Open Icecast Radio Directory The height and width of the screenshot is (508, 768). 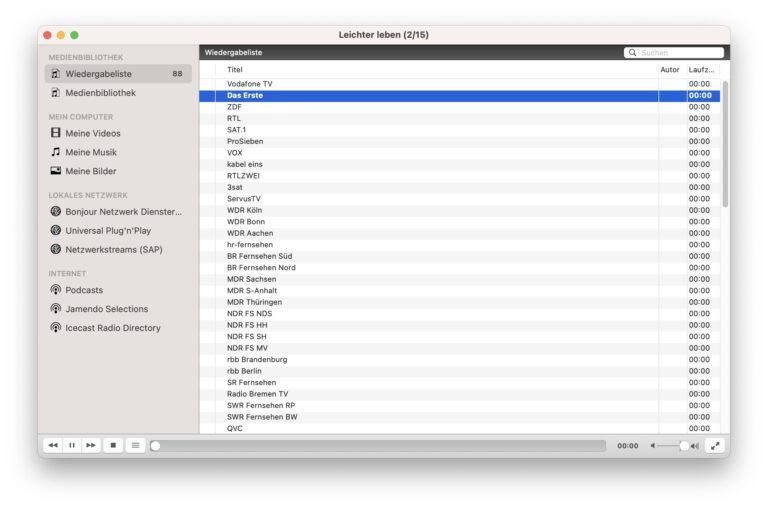pos(118,328)
